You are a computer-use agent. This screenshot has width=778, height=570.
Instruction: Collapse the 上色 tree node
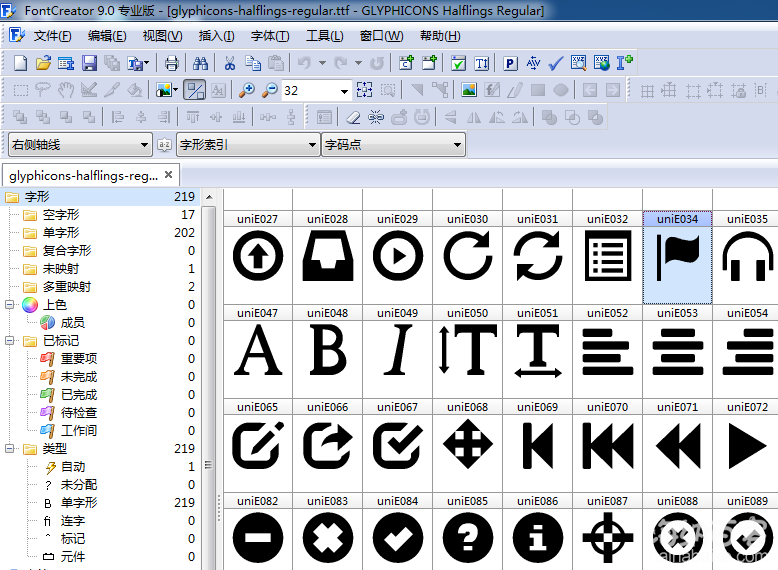pyautogui.click(x=9, y=305)
